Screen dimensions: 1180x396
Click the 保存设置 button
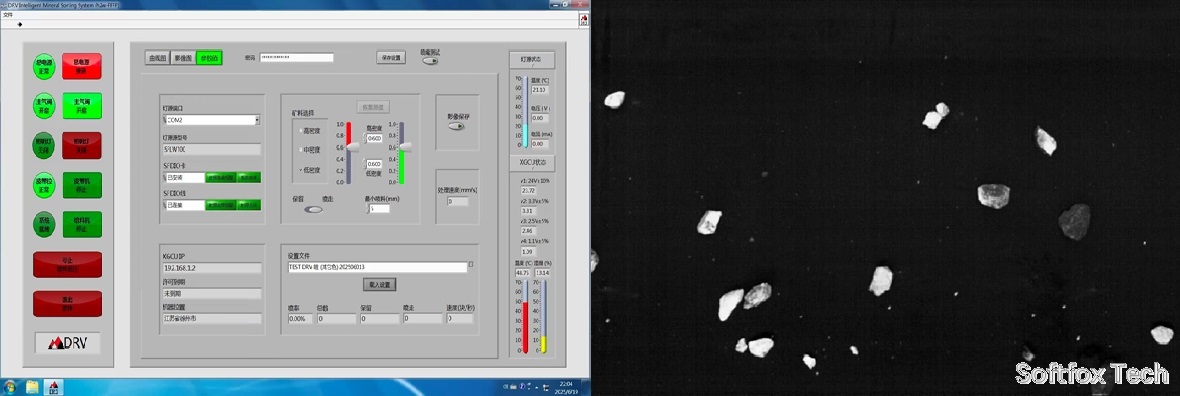pyautogui.click(x=391, y=57)
